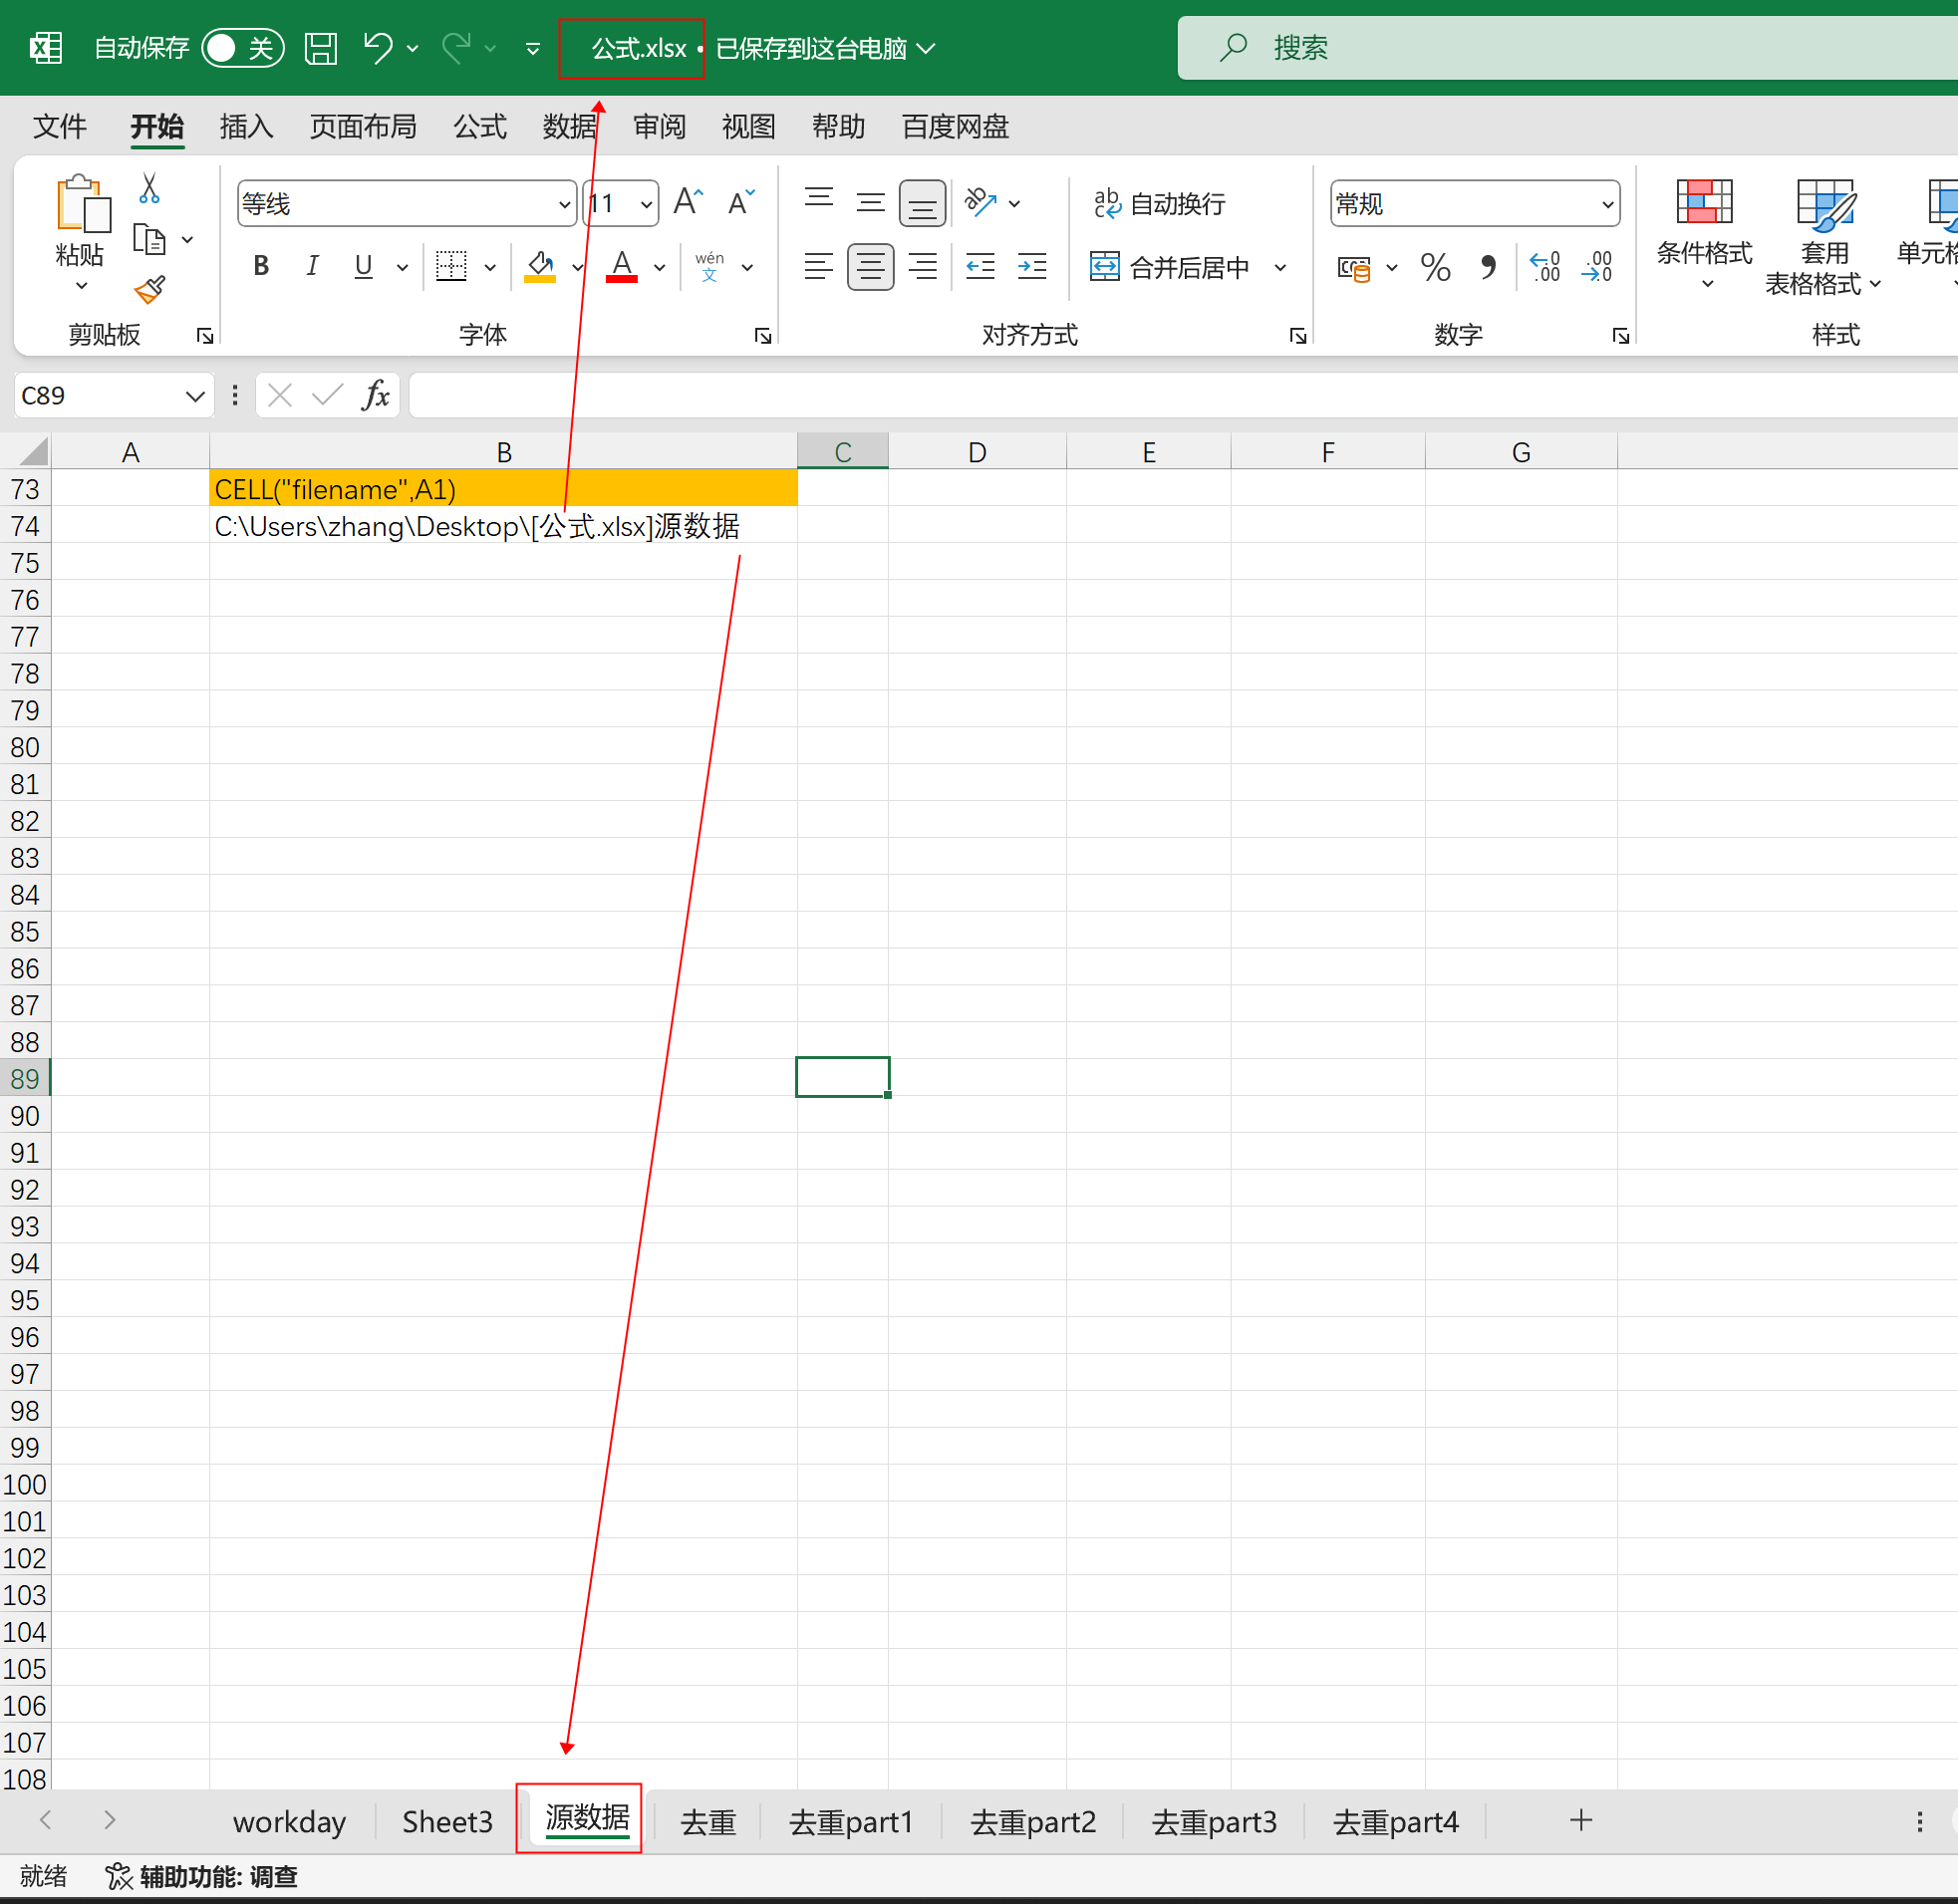Viewport: 1958px width, 1904px height.
Task: Click the Increase Indent icon
Action: pos(1031,267)
